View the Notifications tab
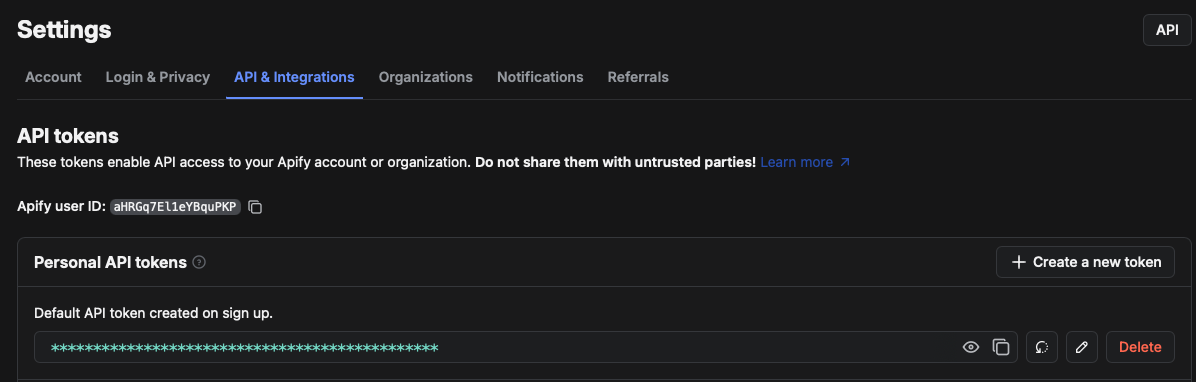Image resolution: width=1196 pixels, height=382 pixels. (x=540, y=77)
